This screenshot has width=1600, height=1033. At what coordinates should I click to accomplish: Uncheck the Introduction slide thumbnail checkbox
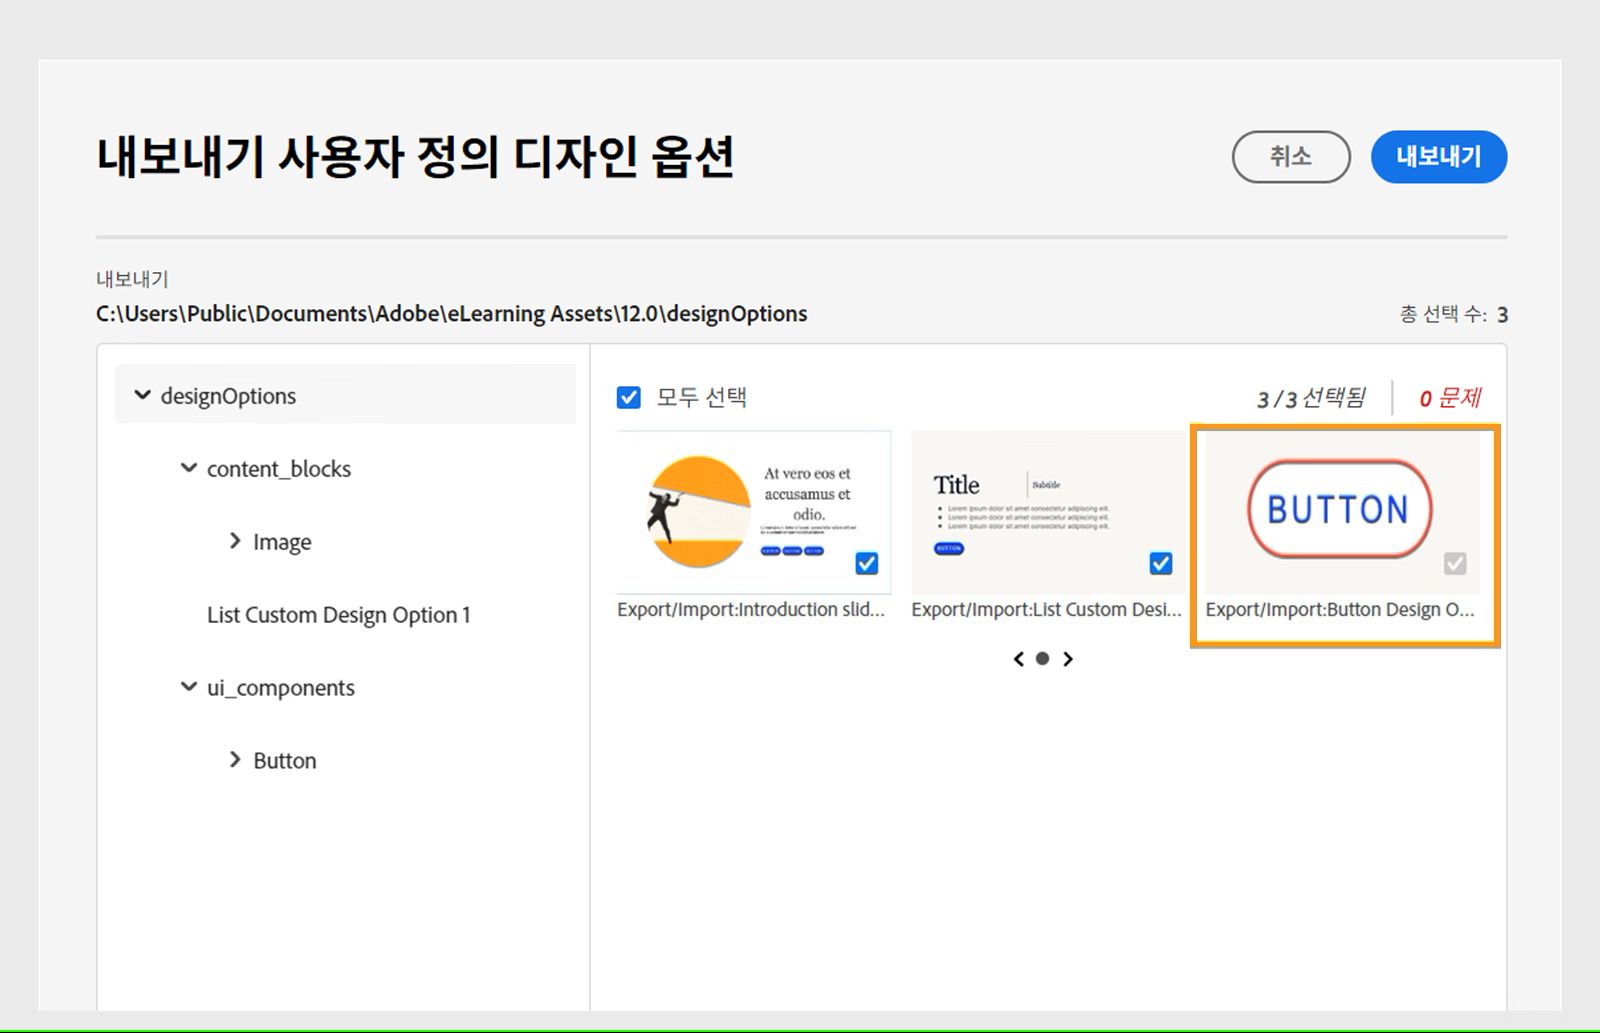coord(866,564)
